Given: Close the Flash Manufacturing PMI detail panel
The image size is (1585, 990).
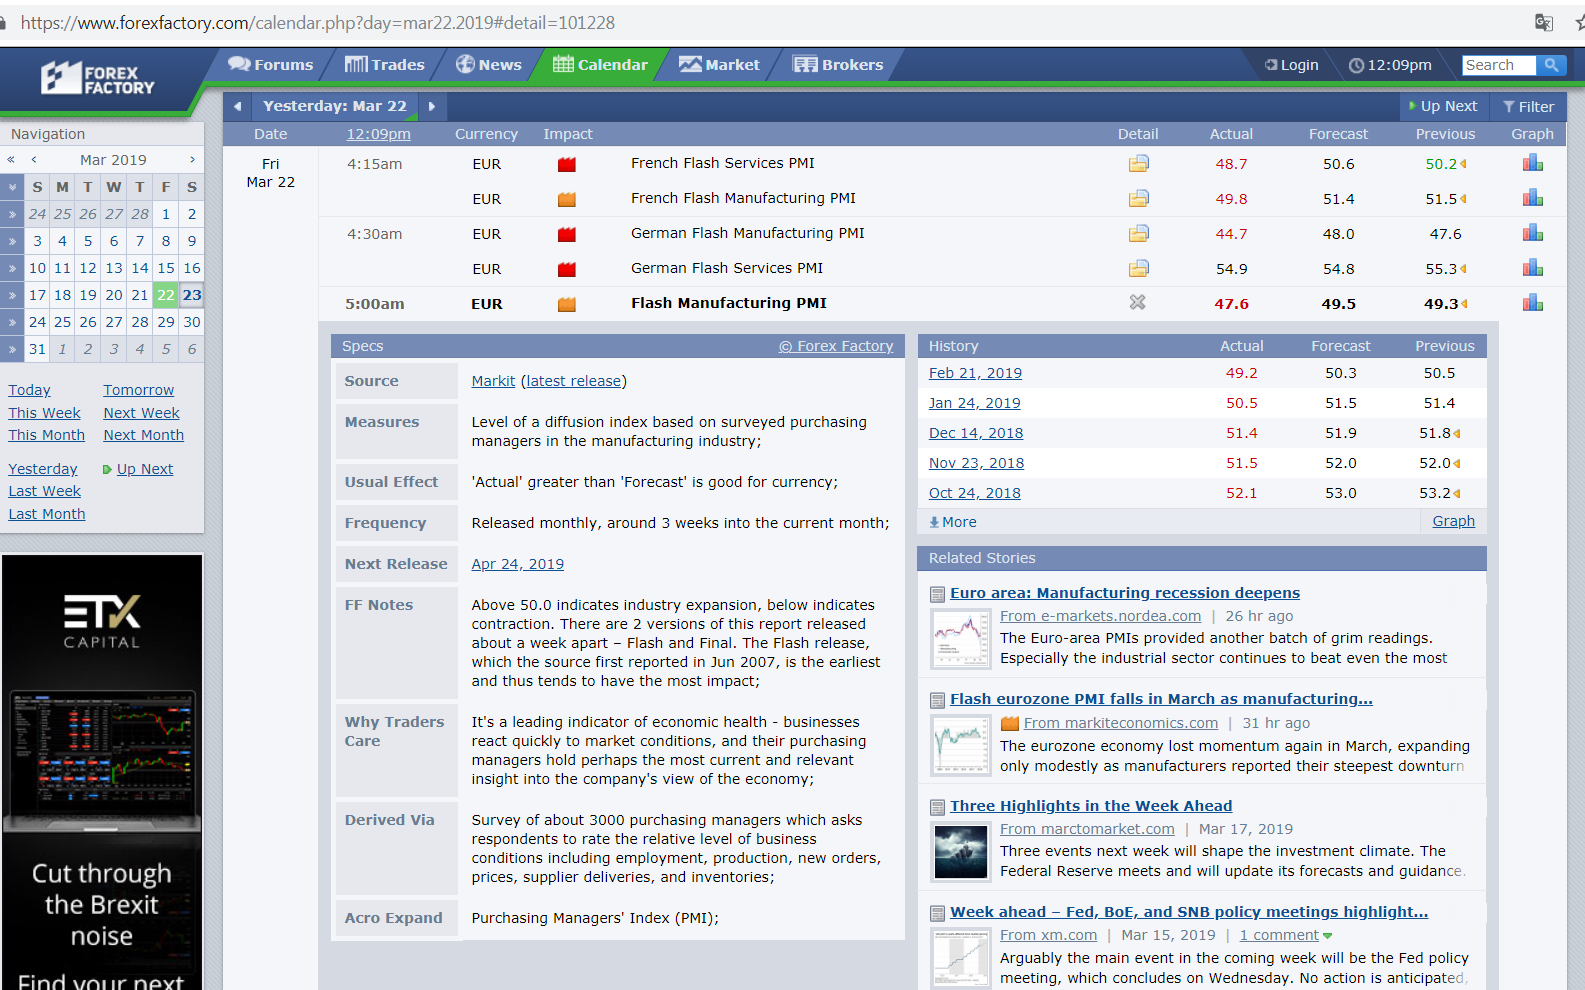Looking at the screenshot, I should pyautogui.click(x=1137, y=302).
